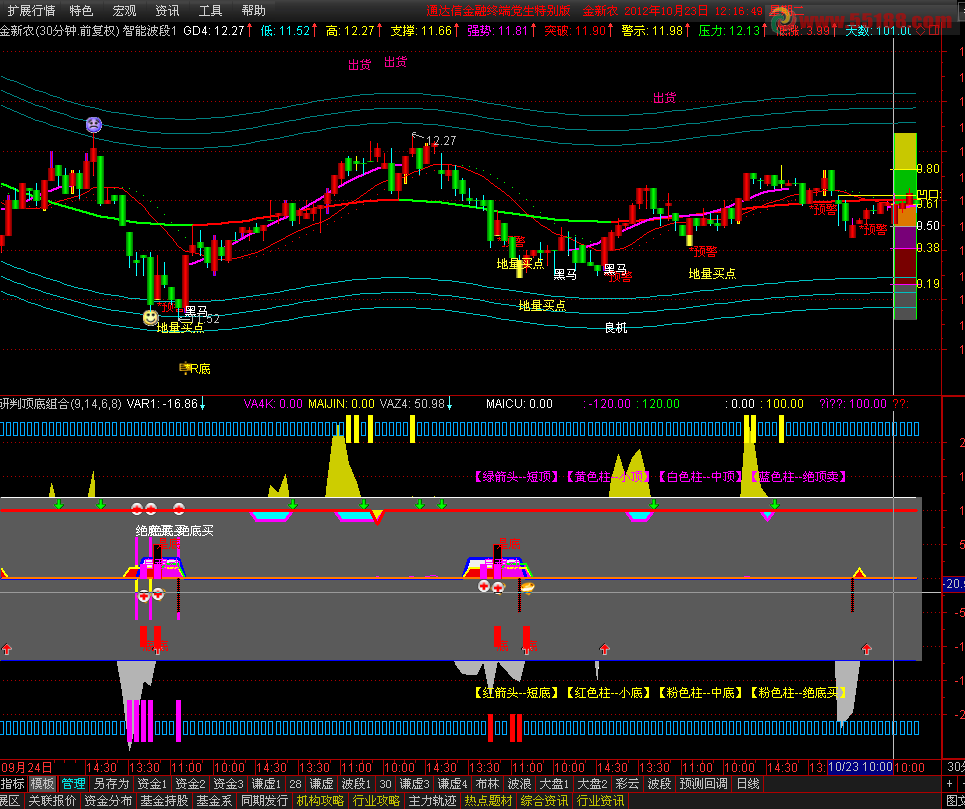
Task: Select the 预测回调 tab
Action: coord(703,784)
